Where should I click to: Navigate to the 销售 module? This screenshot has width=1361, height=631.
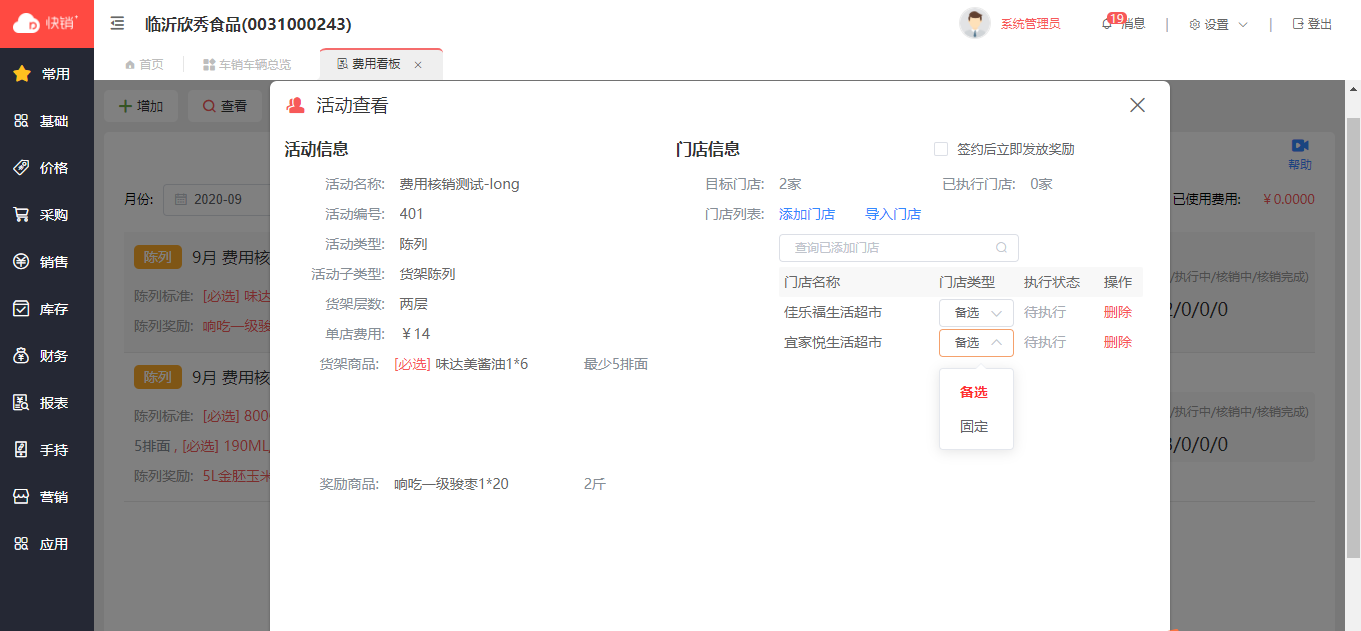coord(46,261)
